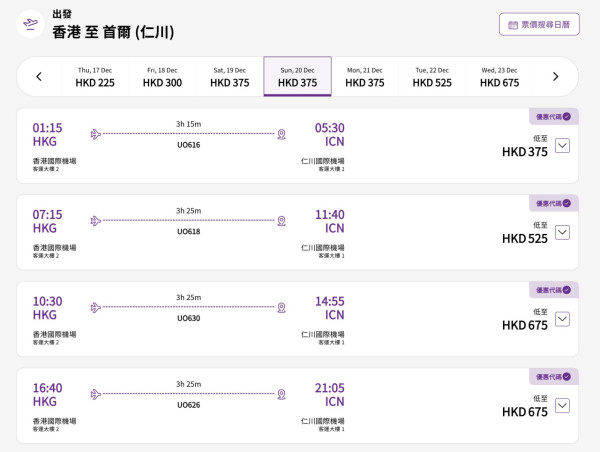Click the HKD 675 price on the 16:40 flight
The height and width of the screenshot is (452, 600).
(x=525, y=412)
